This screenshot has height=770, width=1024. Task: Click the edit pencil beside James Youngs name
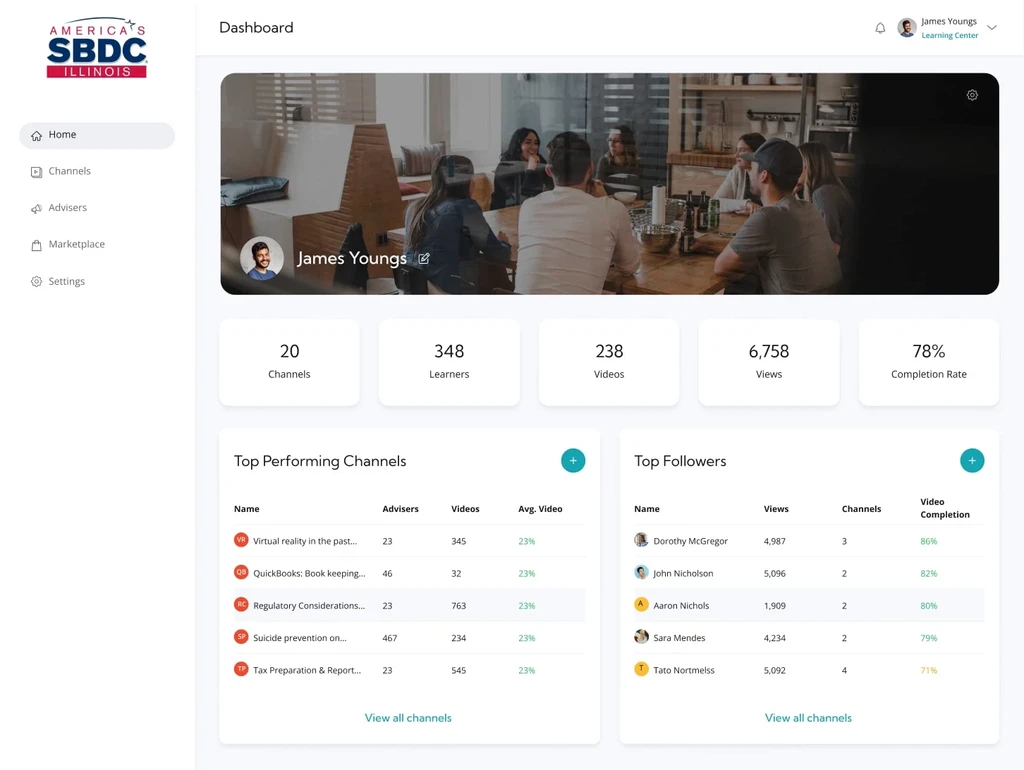coord(424,258)
